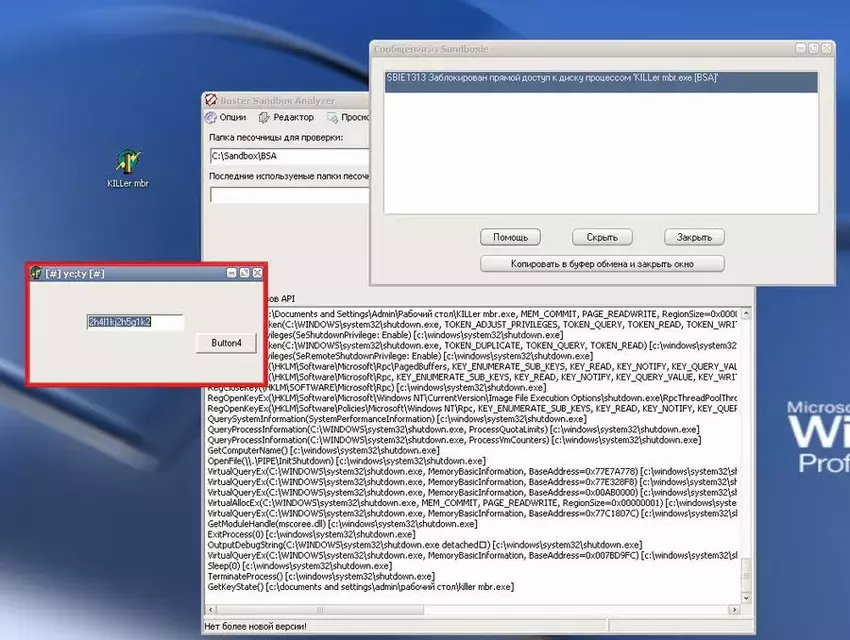Click the Помощь button in Sandboxie messages
This screenshot has height=640, width=850.
(510, 237)
